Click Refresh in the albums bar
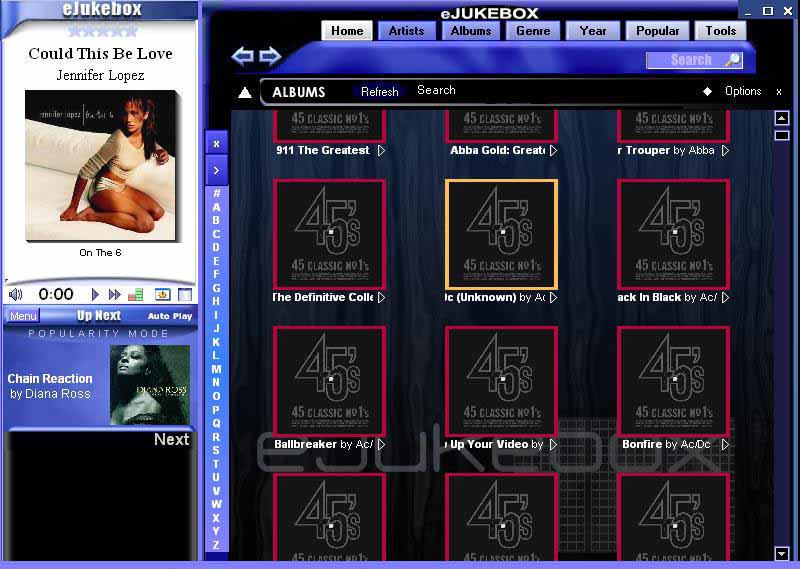800x569 pixels. click(379, 92)
